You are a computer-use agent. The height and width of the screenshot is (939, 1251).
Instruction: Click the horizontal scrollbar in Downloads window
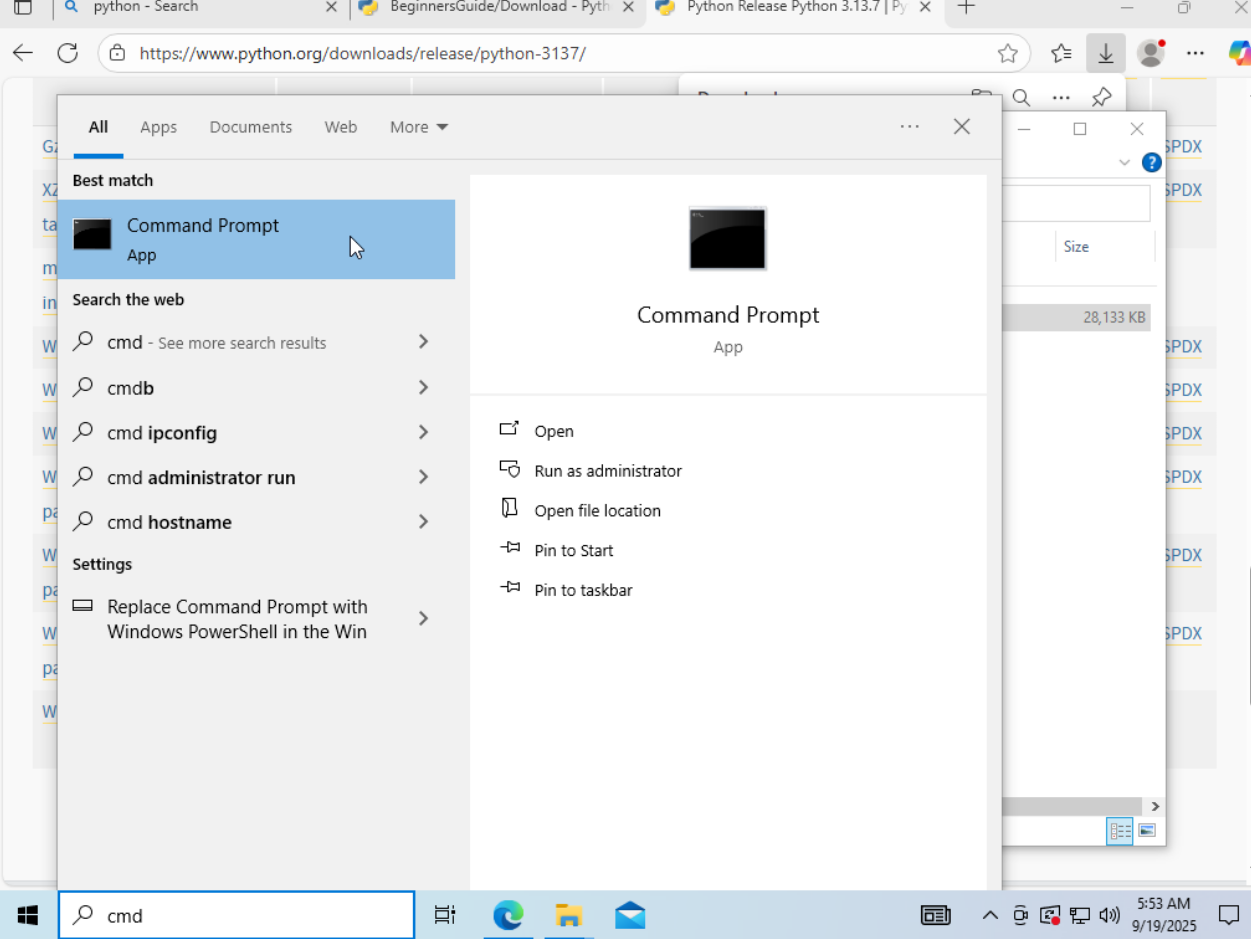pos(1060,806)
